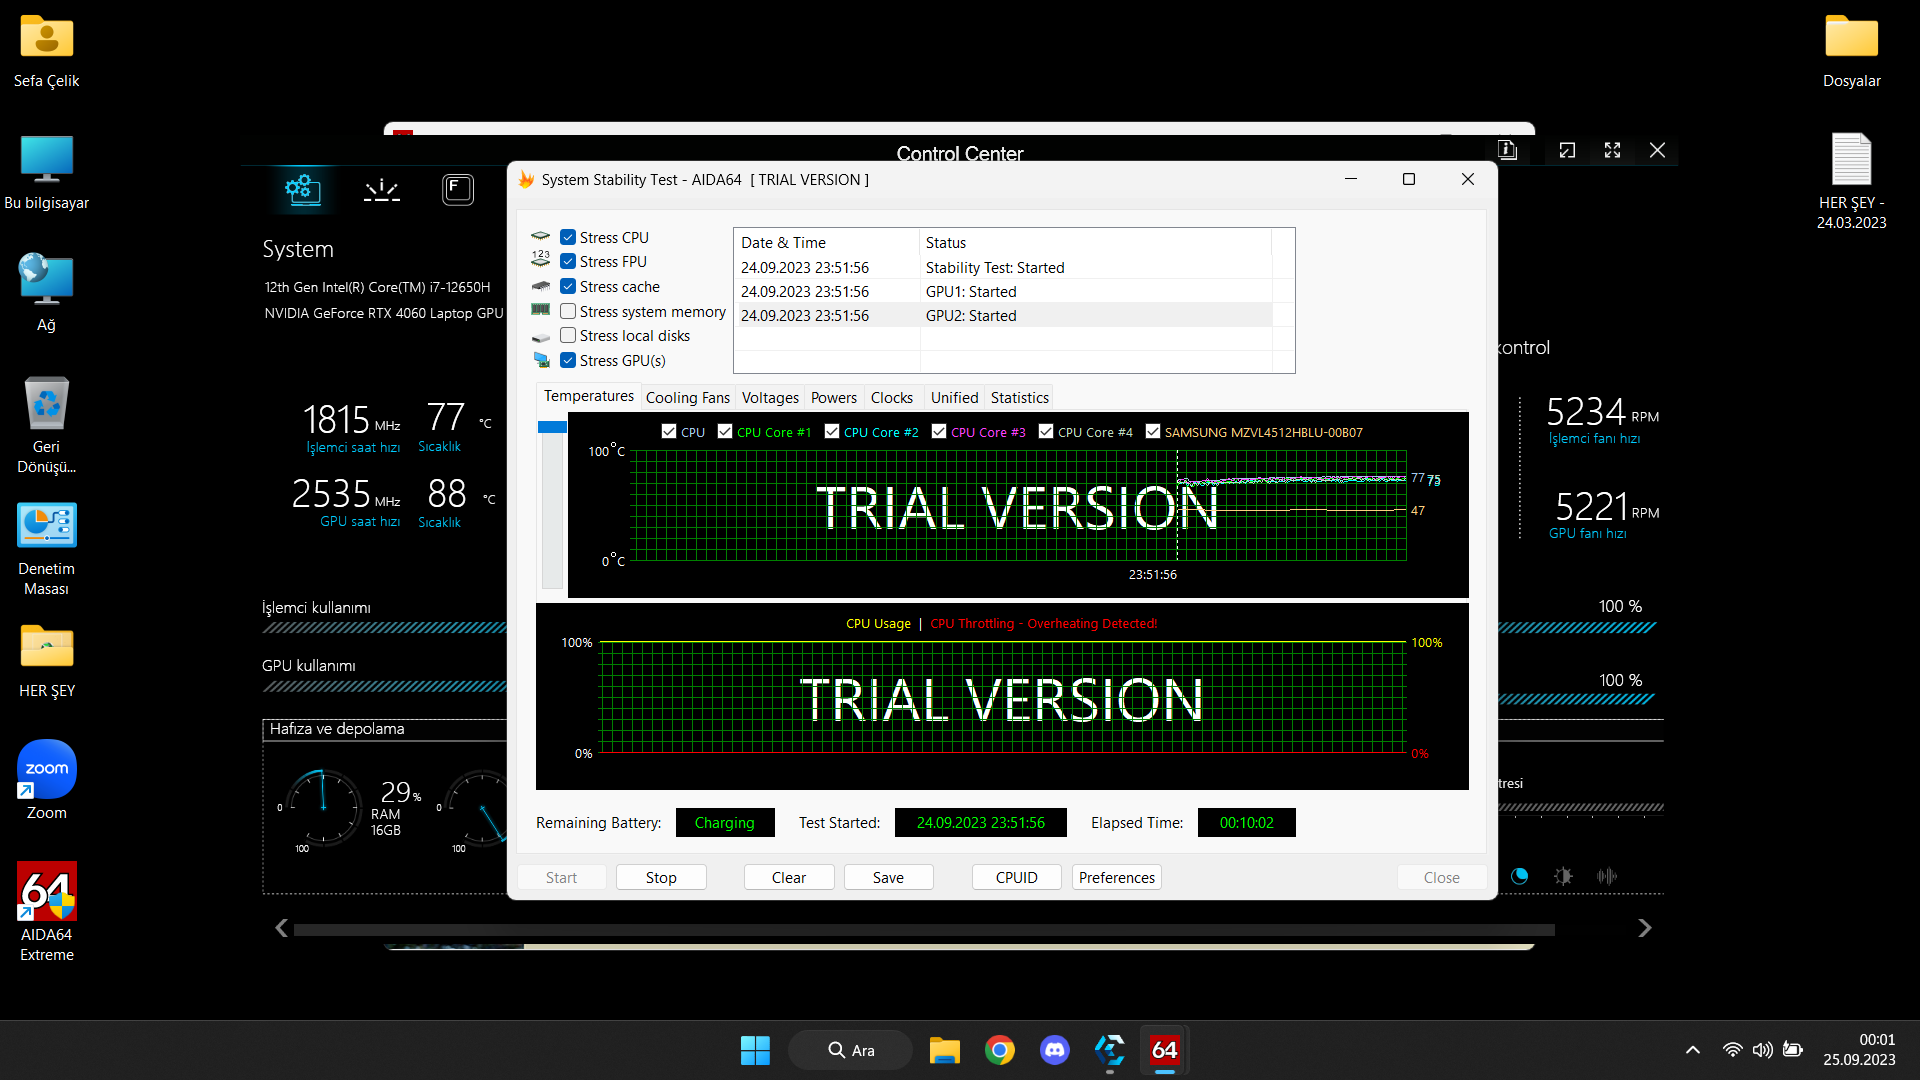Image resolution: width=1920 pixels, height=1080 pixels.
Task: Click Discord icon in the taskbar
Action: pos(1054,1050)
